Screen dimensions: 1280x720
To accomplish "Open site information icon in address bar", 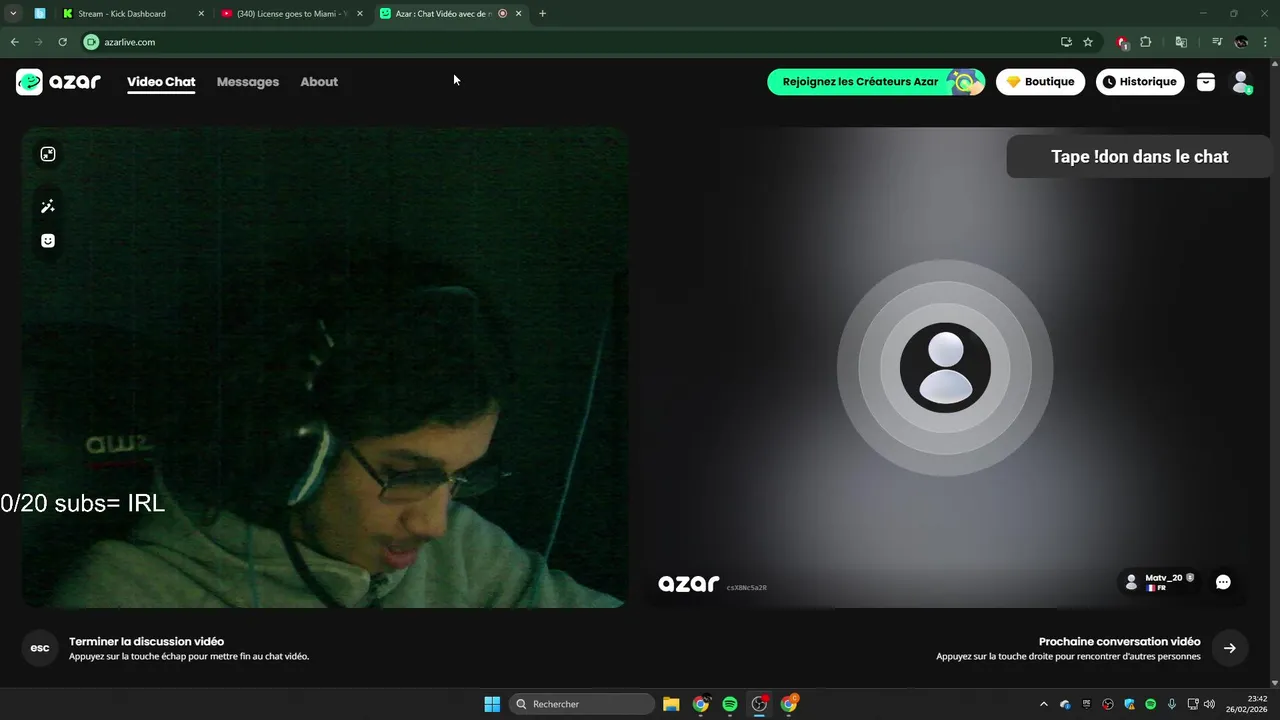I will [x=91, y=42].
